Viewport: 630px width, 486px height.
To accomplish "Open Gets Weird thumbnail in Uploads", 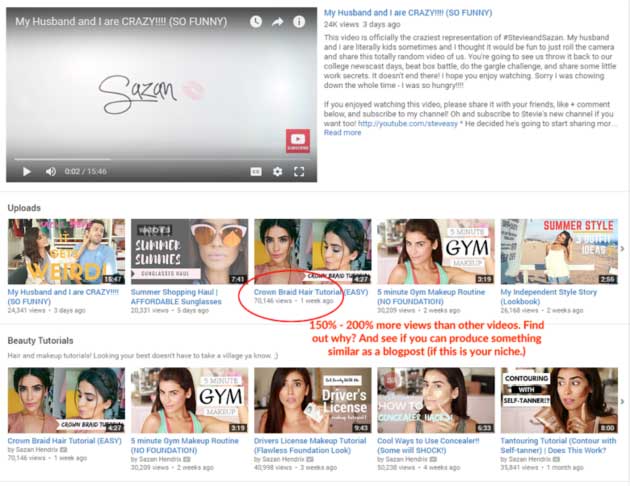I will pos(66,251).
